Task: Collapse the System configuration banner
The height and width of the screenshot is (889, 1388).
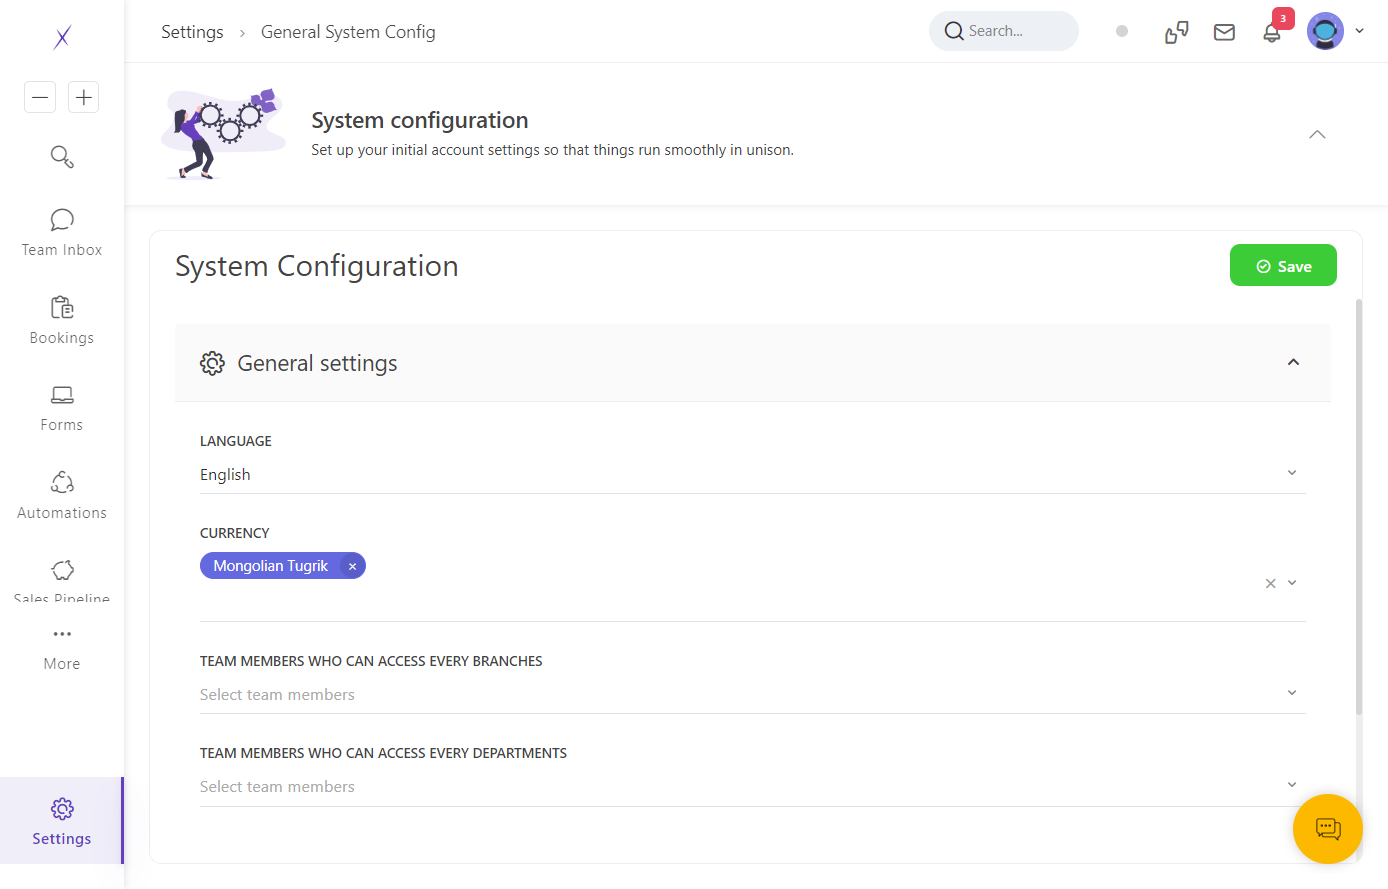Action: 1317,134
